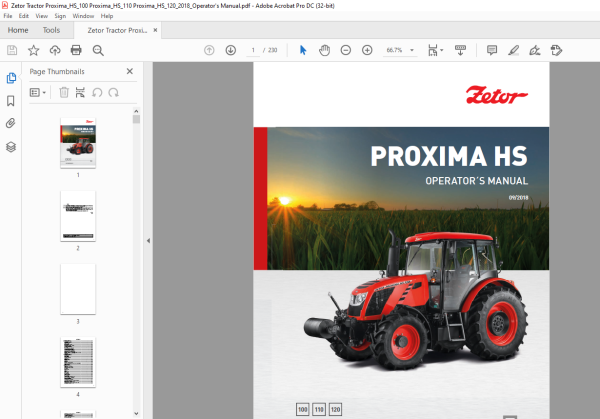Click the PROXIMA HS title text
The image size is (600, 419).
pyautogui.click(x=449, y=156)
